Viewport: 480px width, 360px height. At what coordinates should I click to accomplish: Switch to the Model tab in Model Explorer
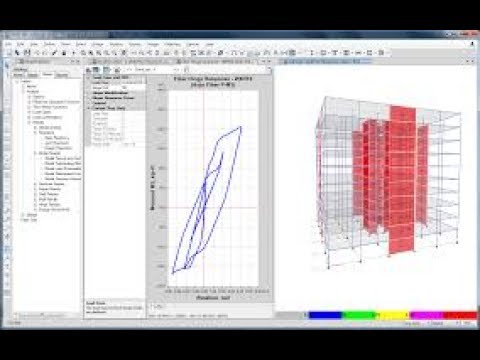tap(18, 75)
